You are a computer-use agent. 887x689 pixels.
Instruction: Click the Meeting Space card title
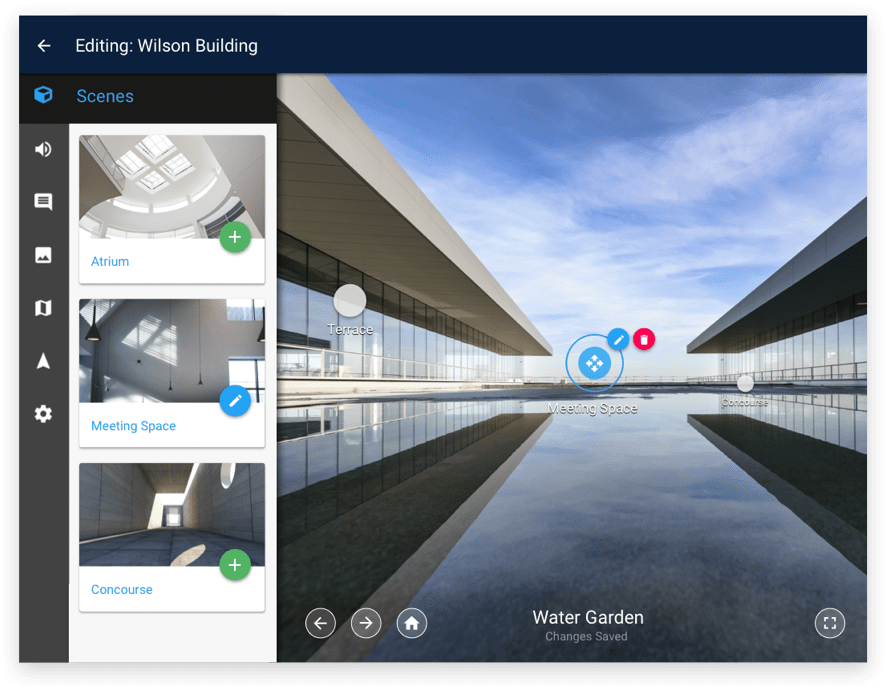coord(134,425)
